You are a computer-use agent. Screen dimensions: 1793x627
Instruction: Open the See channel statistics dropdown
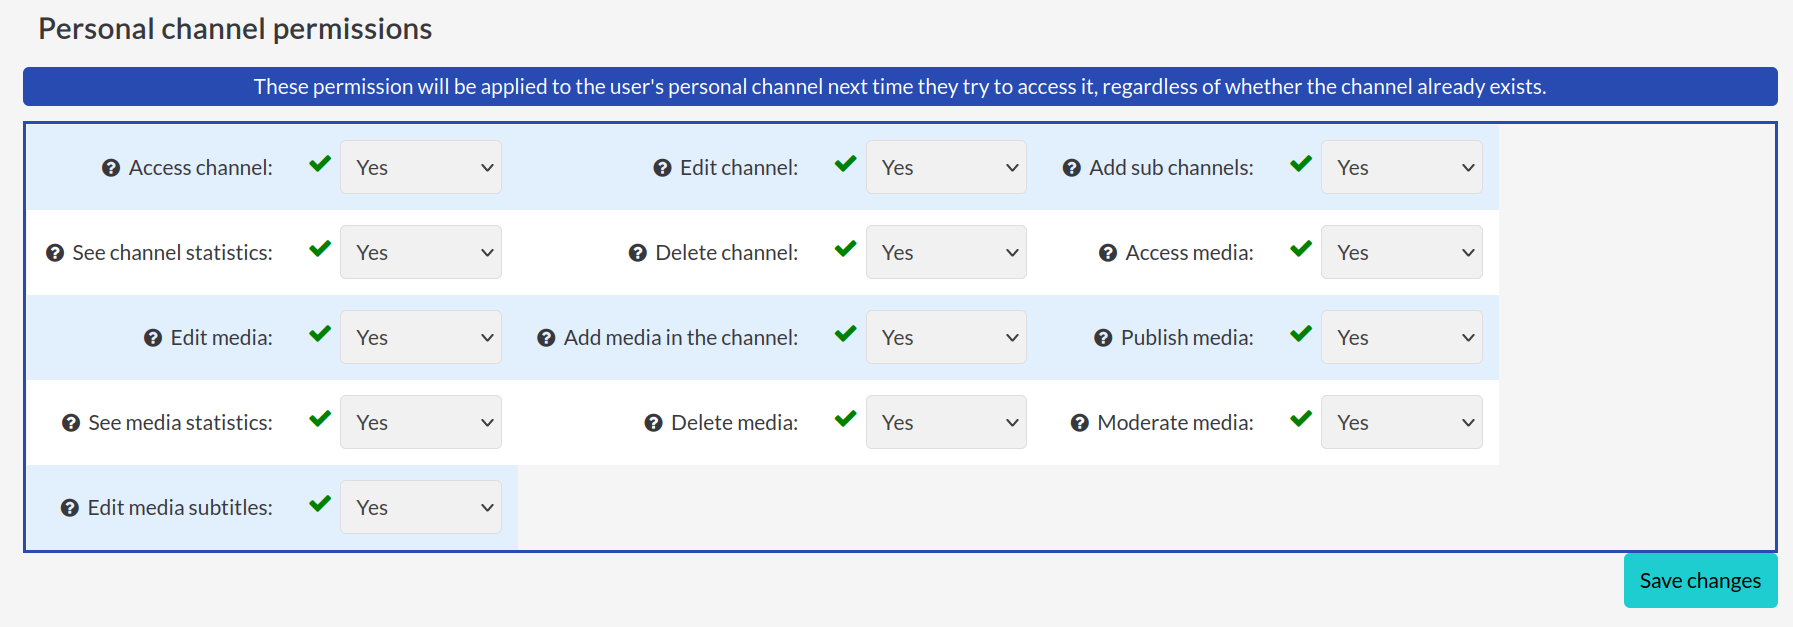421,252
